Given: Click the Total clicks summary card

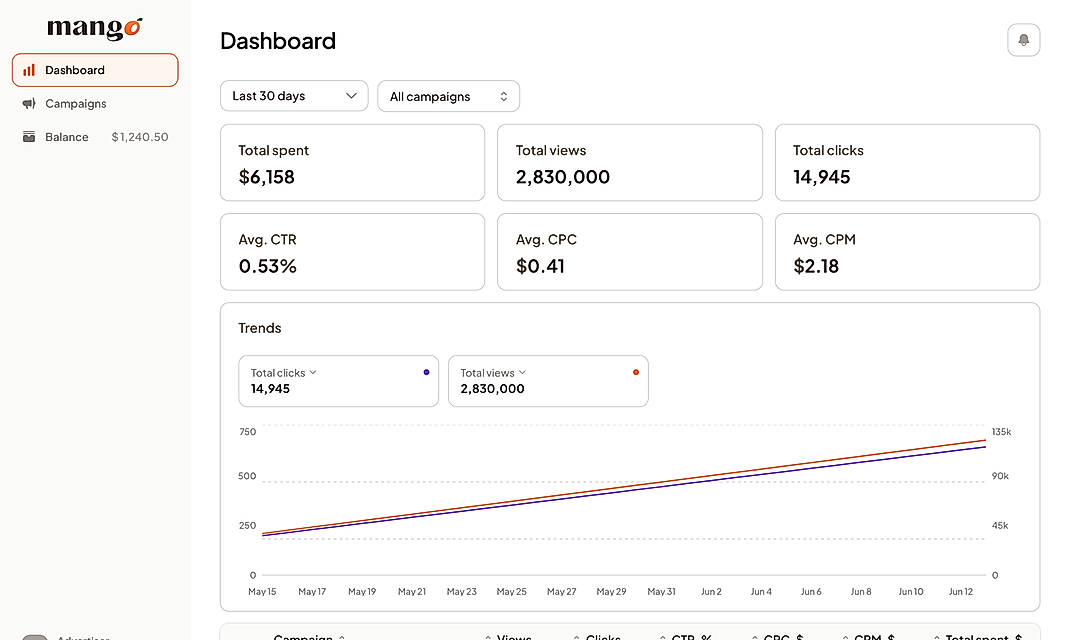Looking at the screenshot, I should pos(907,162).
